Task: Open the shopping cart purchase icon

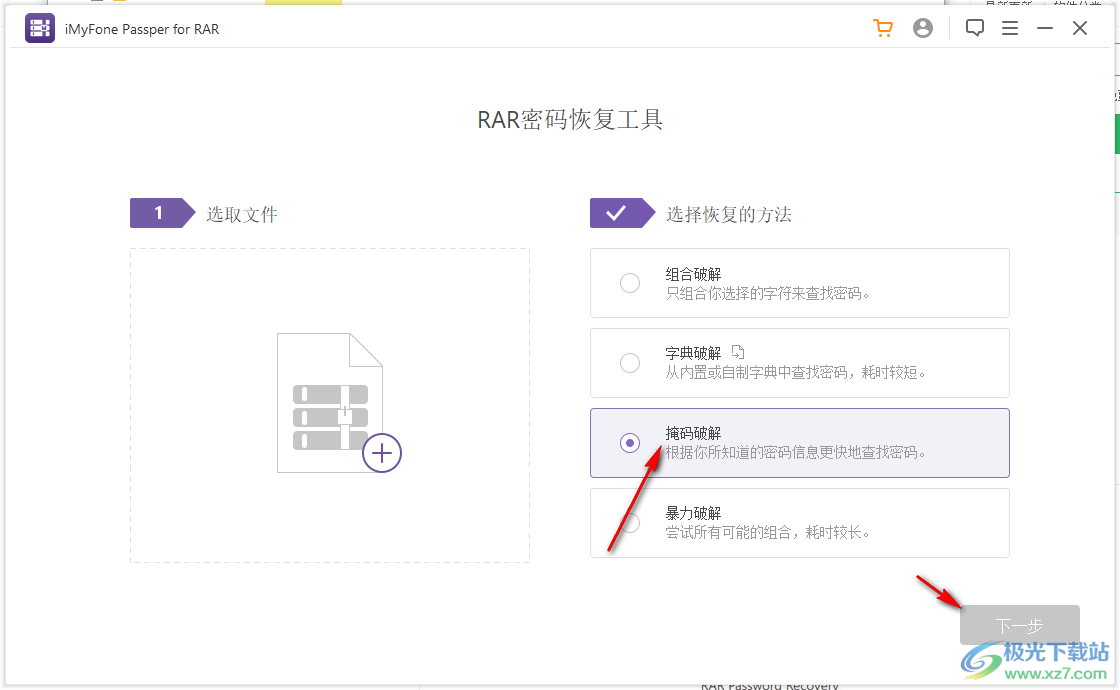Action: (x=883, y=28)
